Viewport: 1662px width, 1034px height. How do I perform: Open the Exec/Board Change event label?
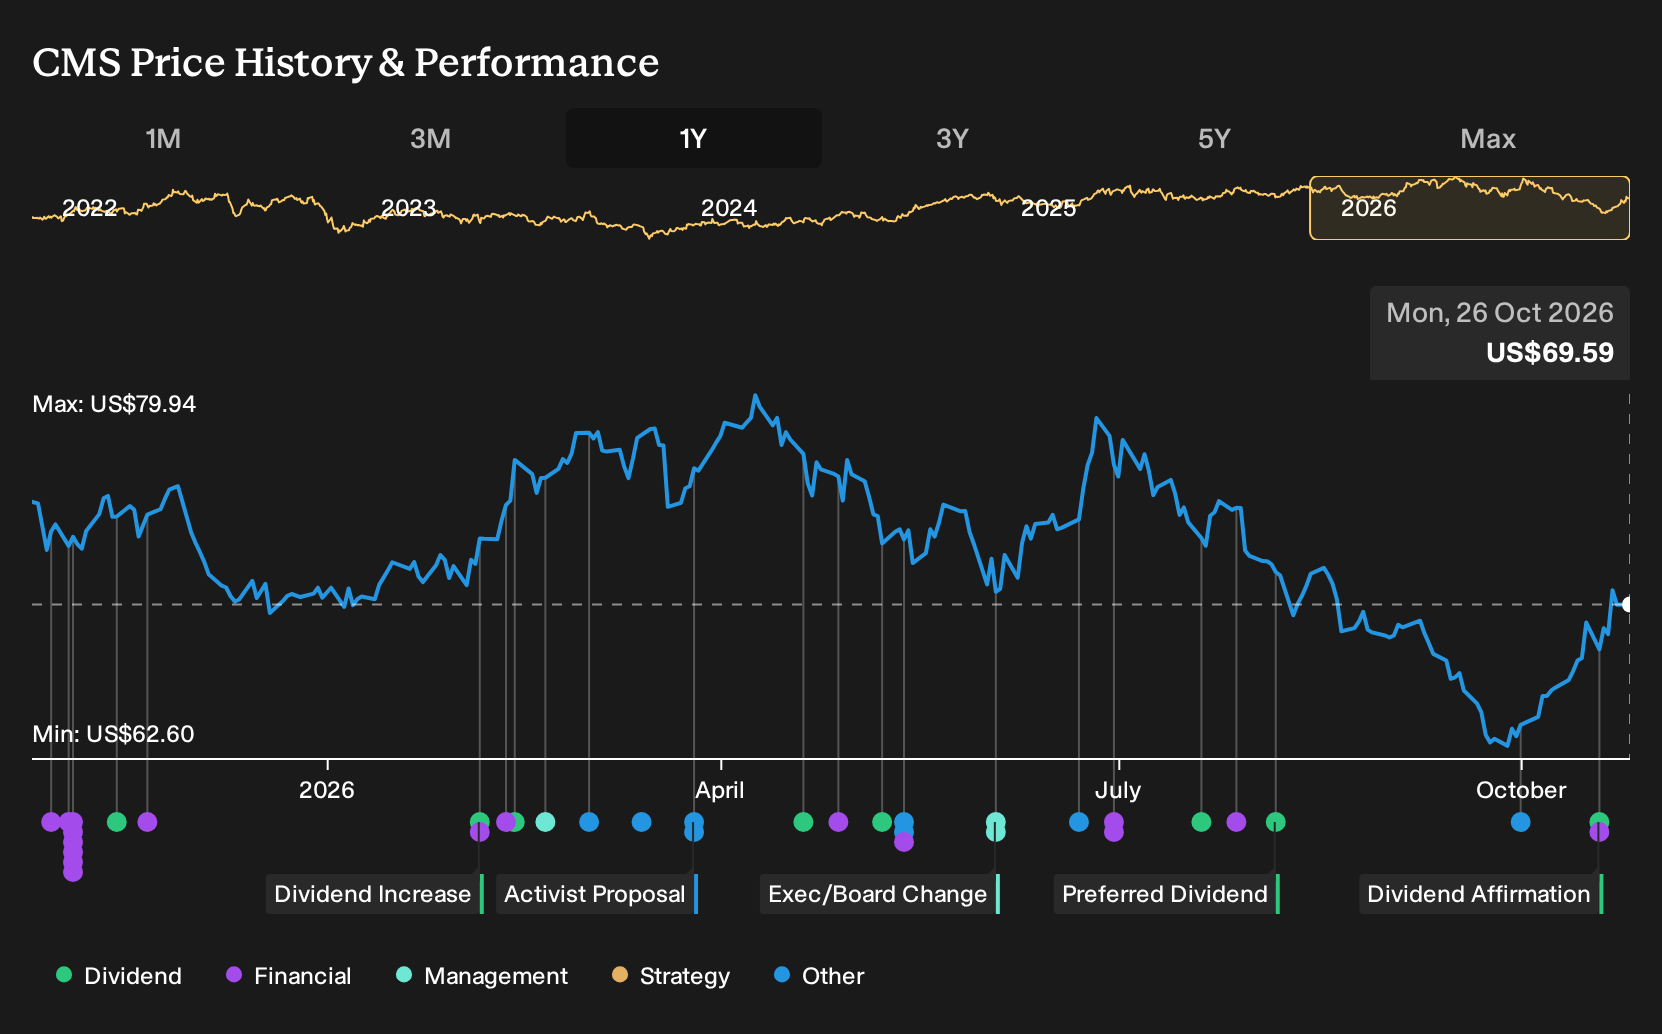tap(880, 894)
